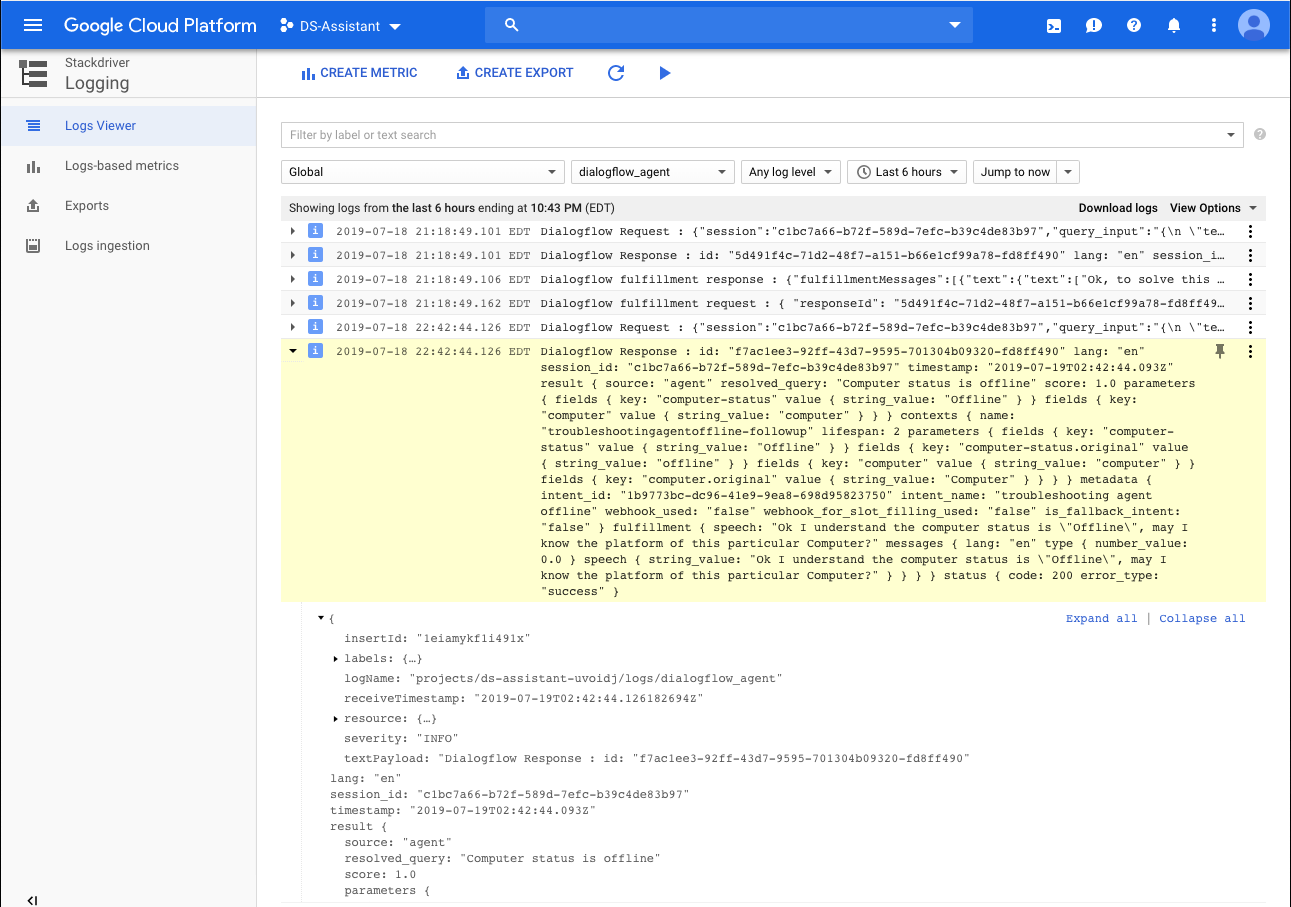Open the three-dot settings menu in top bar
Viewport: 1291px width, 907px height.
coord(1214,25)
